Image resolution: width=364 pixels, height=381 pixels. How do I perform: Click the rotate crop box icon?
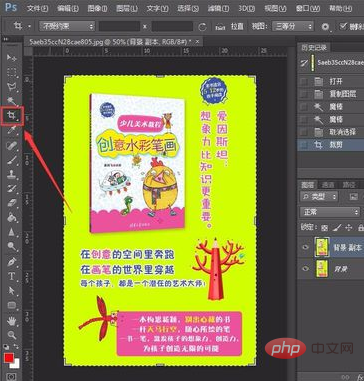click(x=202, y=27)
